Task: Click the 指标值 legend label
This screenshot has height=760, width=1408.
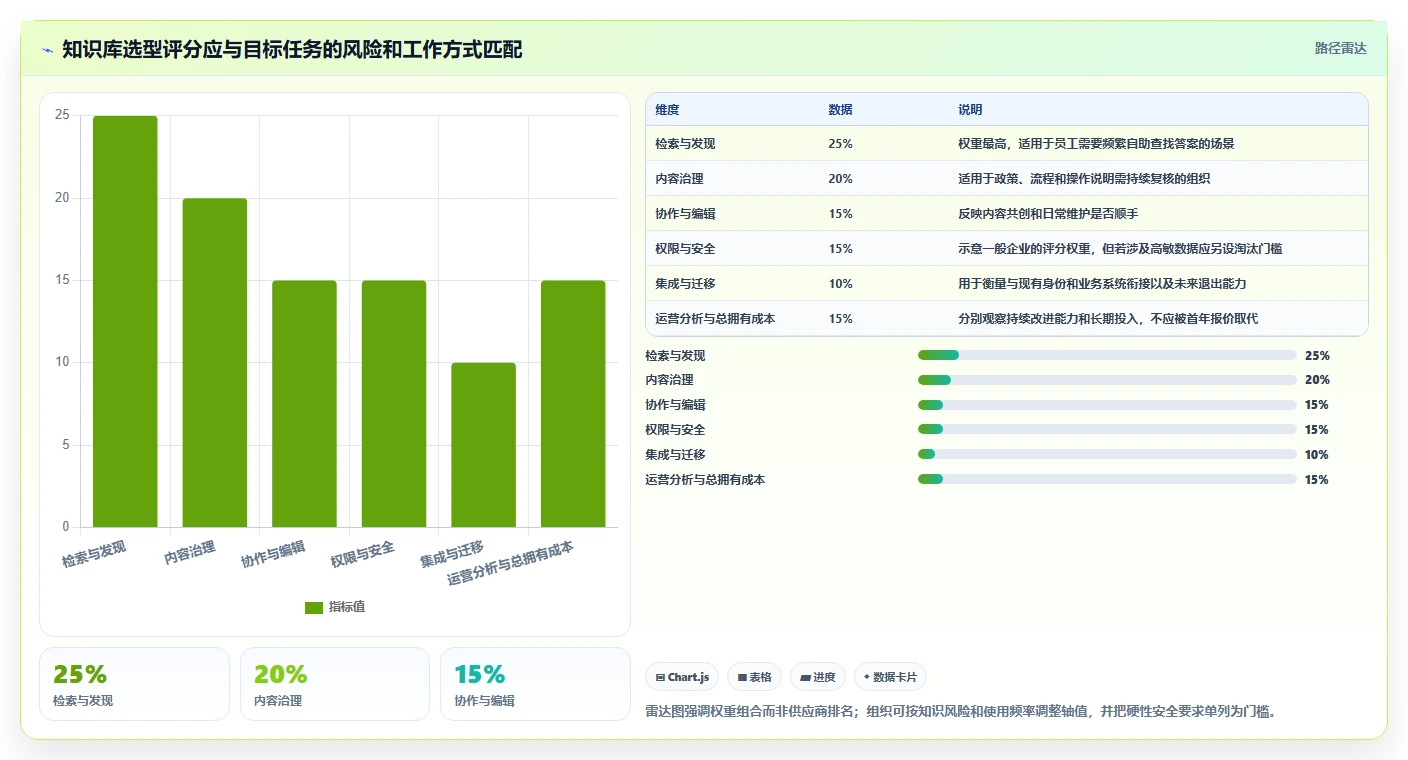Action: coord(347,607)
